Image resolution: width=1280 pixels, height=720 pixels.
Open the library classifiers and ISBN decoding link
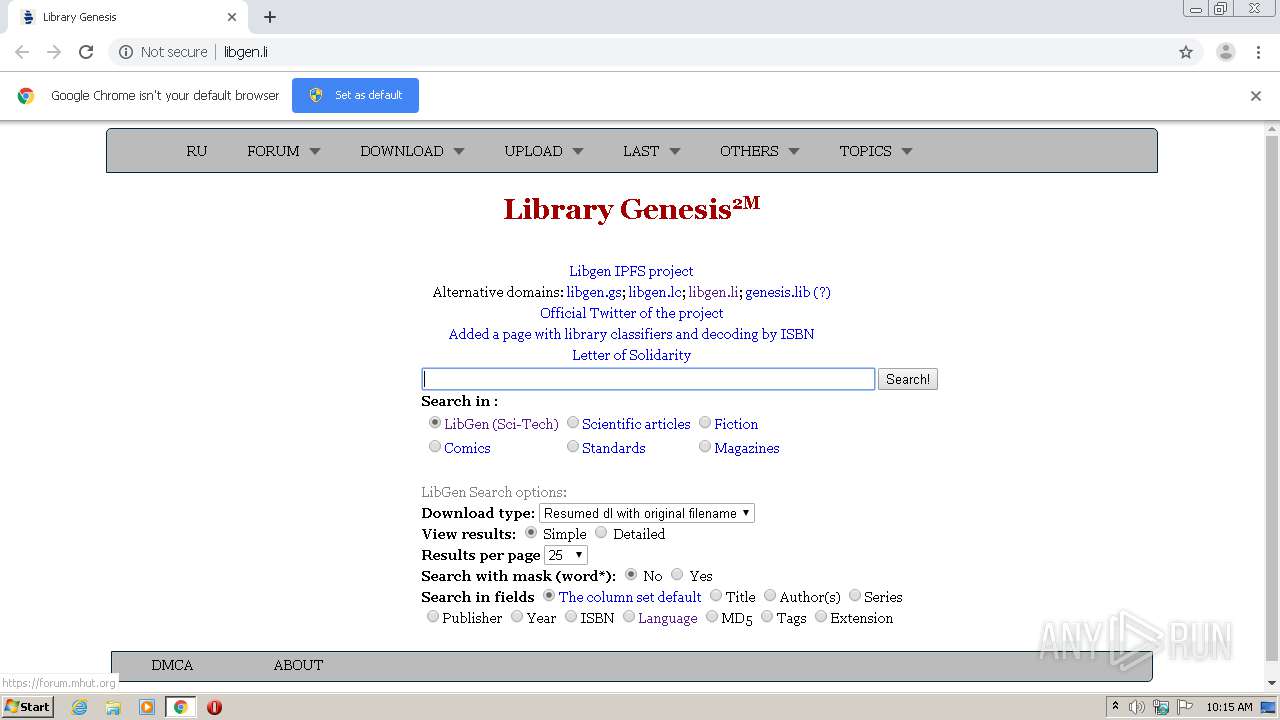tap(631, 334)
